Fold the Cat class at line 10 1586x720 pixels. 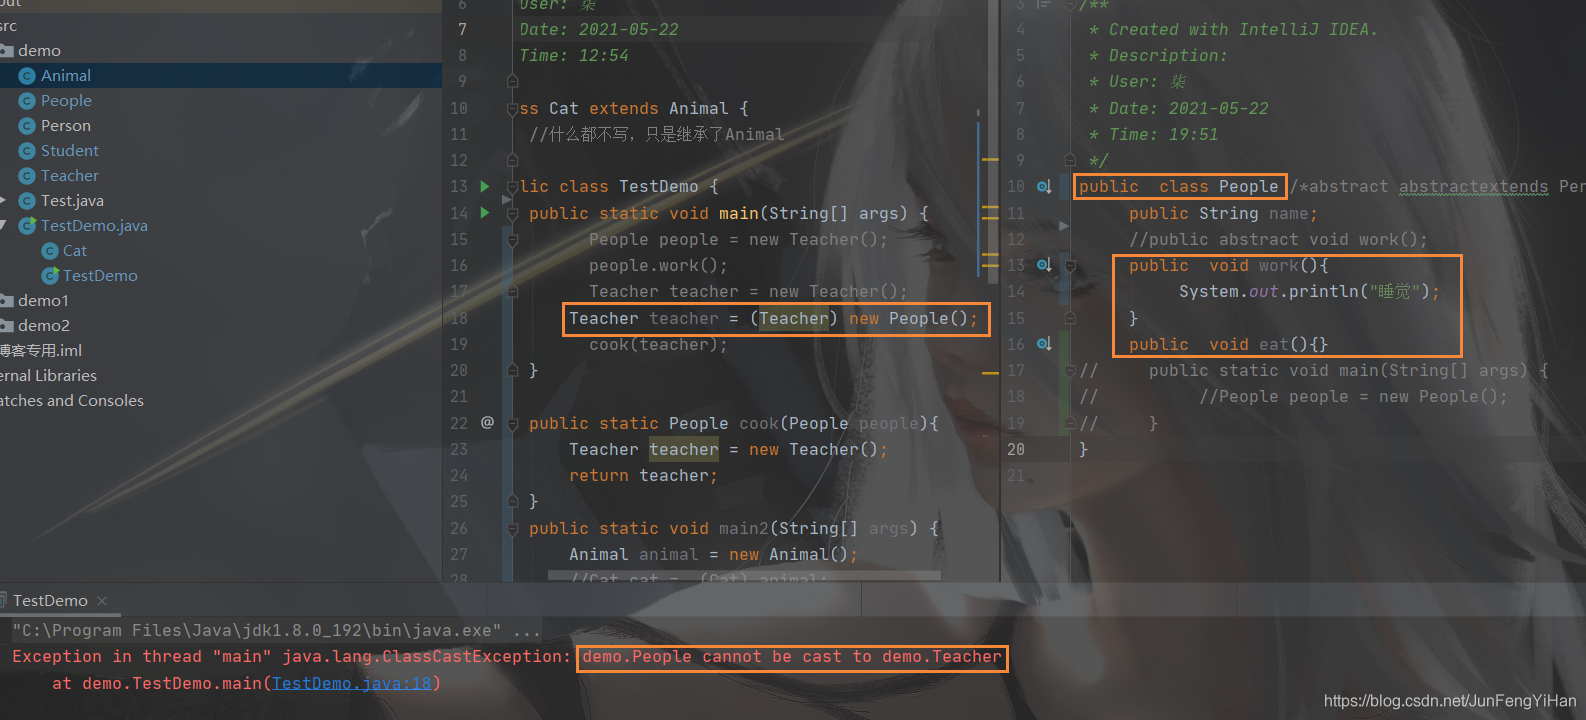click(512, 108)
